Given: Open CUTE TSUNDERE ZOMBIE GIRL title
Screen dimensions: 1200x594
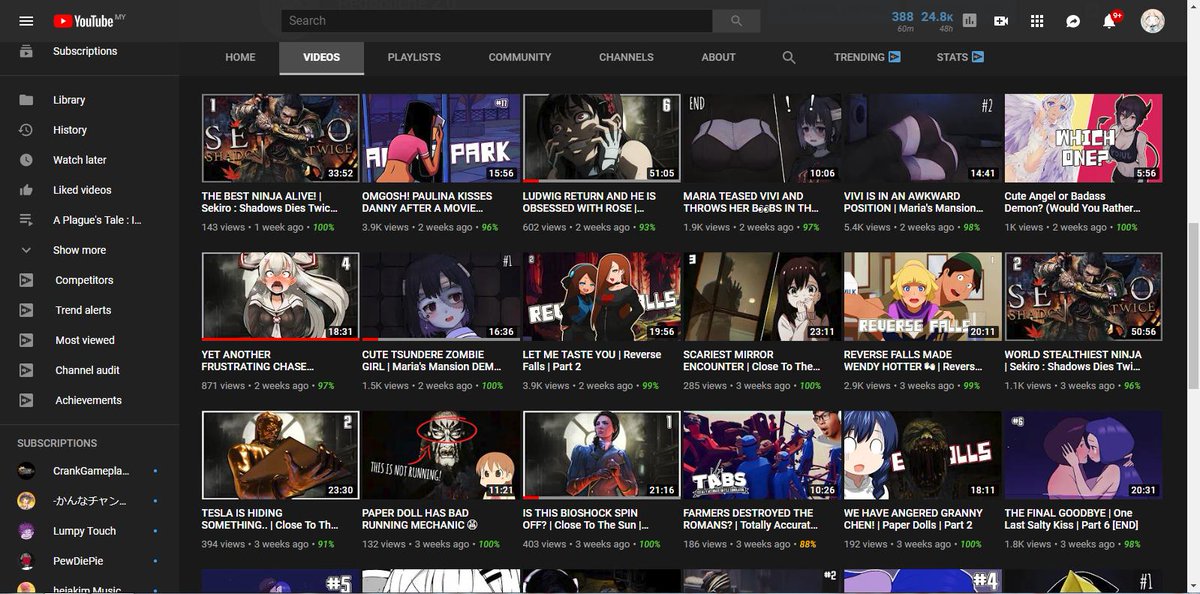Looking at the screenshot, I should pos(431,360).
